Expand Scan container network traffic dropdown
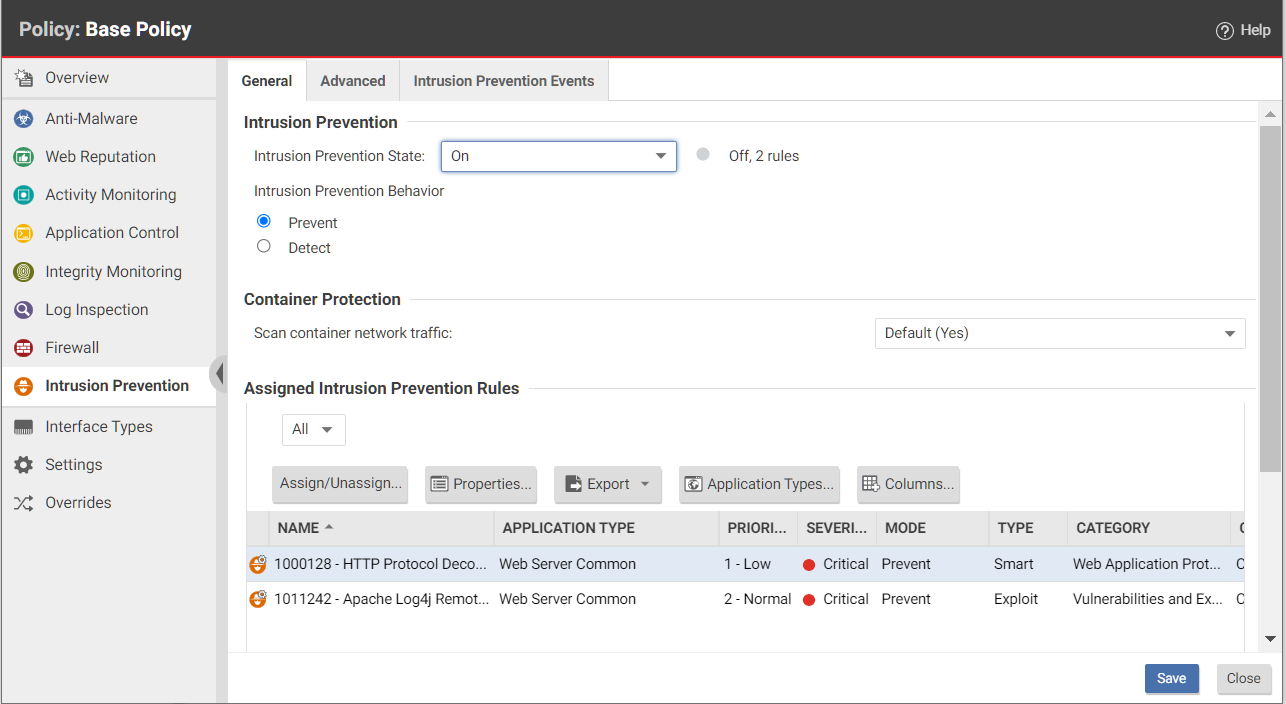The image size is (1286, 704). [x=1059, y=333]
